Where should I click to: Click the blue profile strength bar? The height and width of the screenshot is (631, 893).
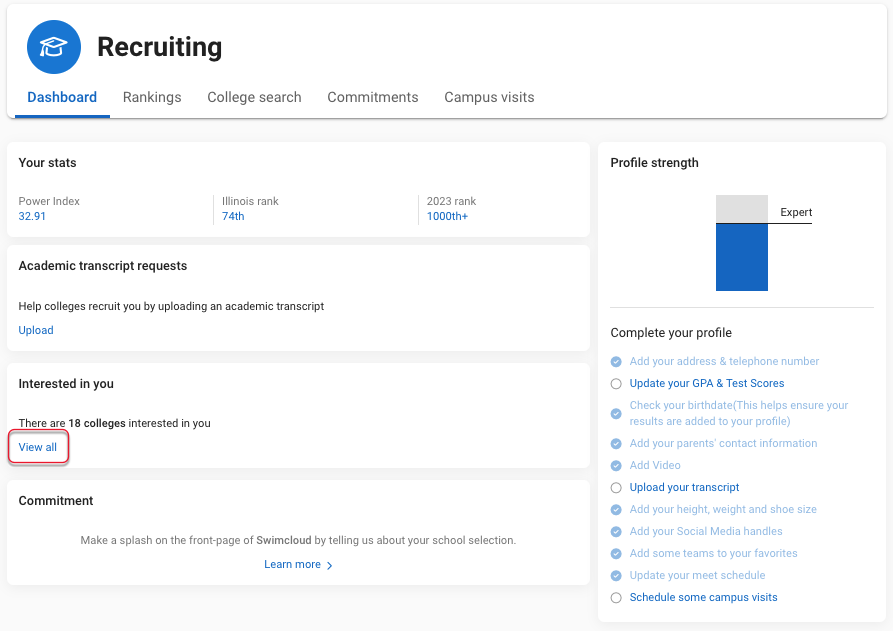pyautogui.click(x=742, y=257)
